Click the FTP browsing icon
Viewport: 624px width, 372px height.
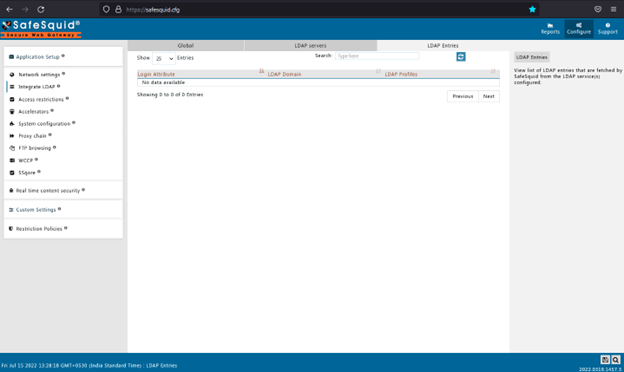(12, 148)
